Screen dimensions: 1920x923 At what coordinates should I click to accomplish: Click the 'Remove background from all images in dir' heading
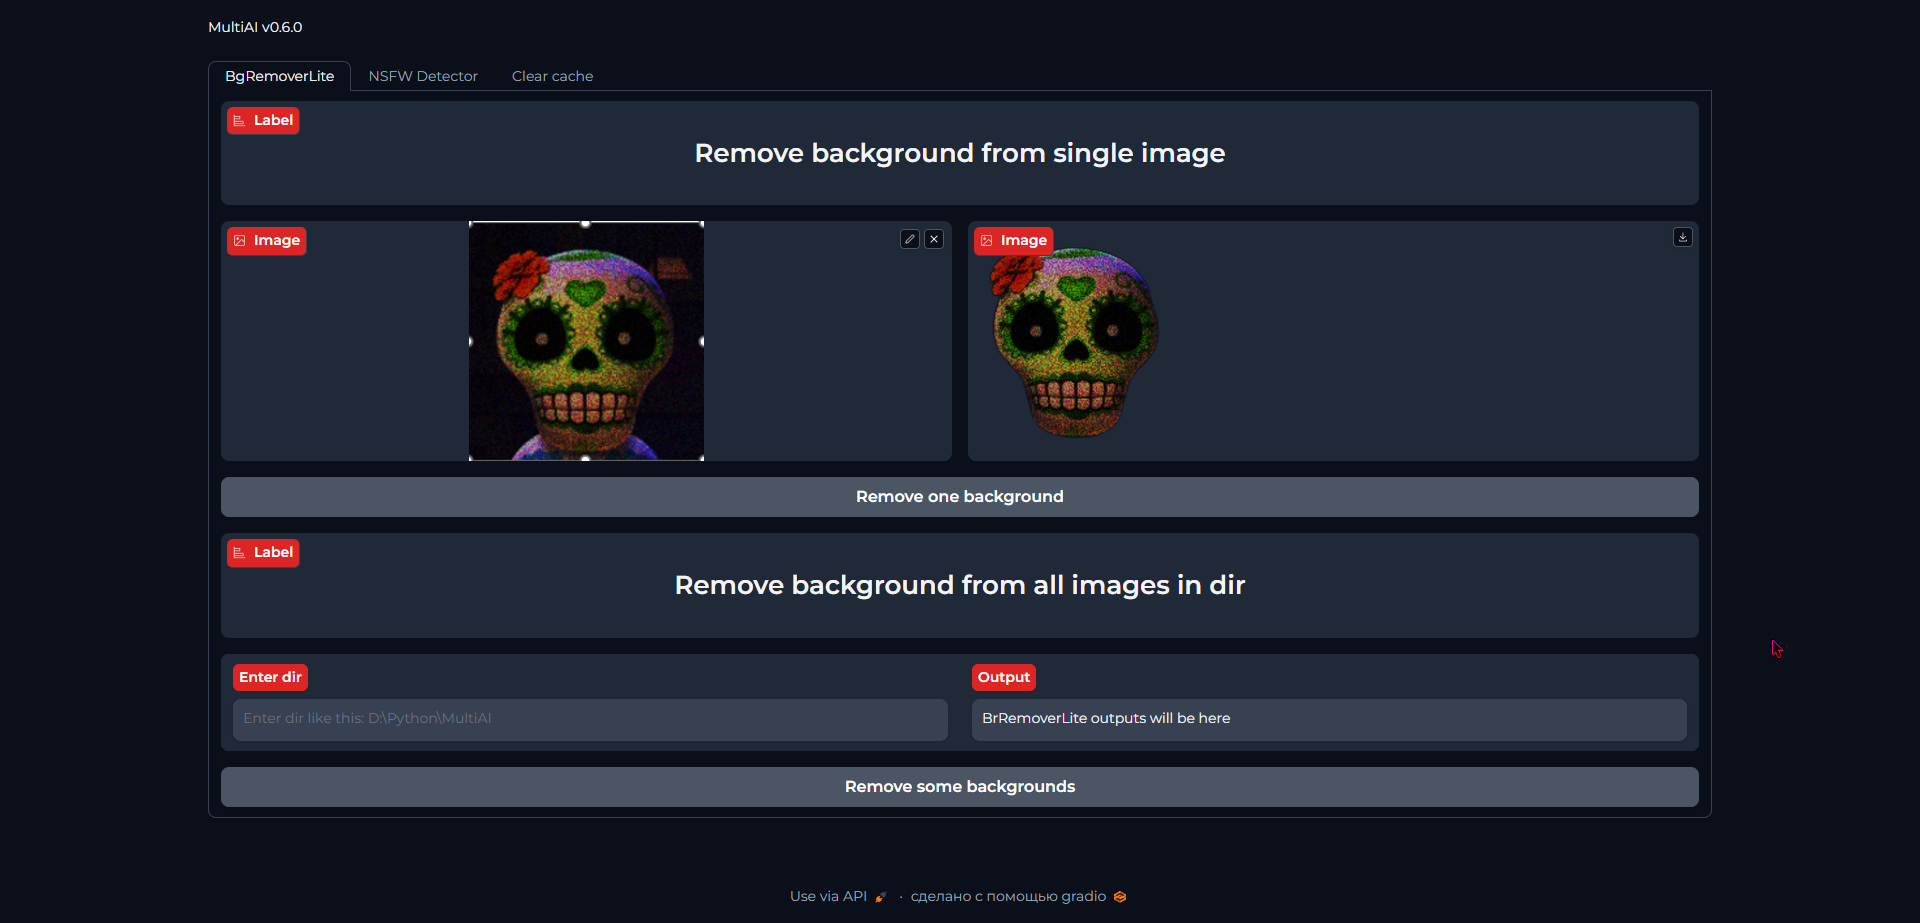[960, 585]
